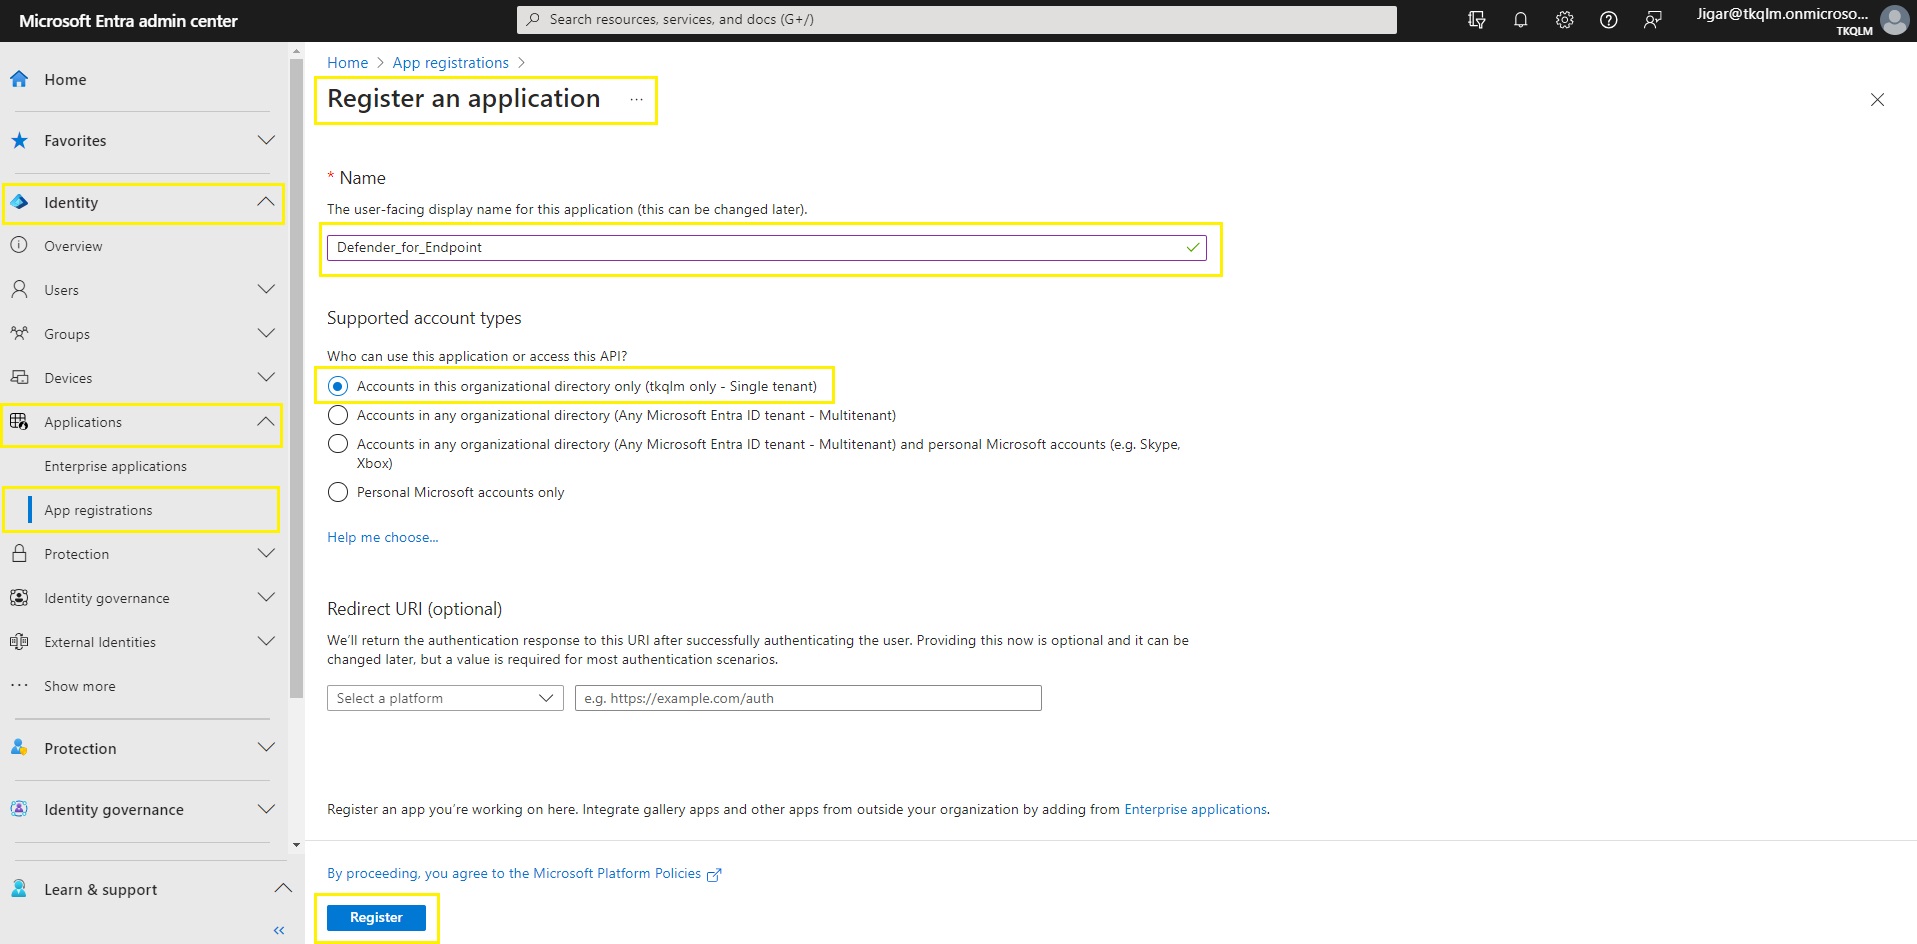Close the Register an application pane
Viewport: 1917px width, 944px height.
pyautogui.click(x=1877, y=99)
